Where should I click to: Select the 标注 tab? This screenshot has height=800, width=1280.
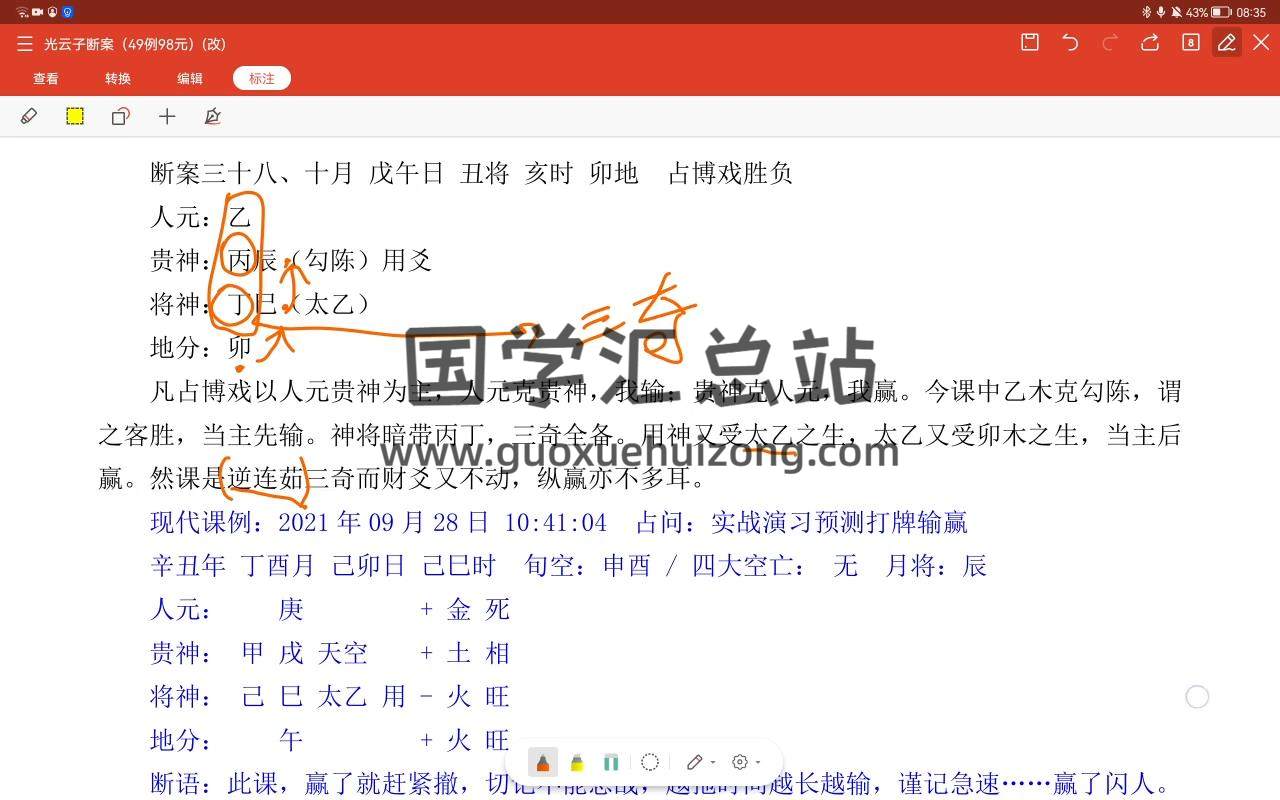pos(262,78)
